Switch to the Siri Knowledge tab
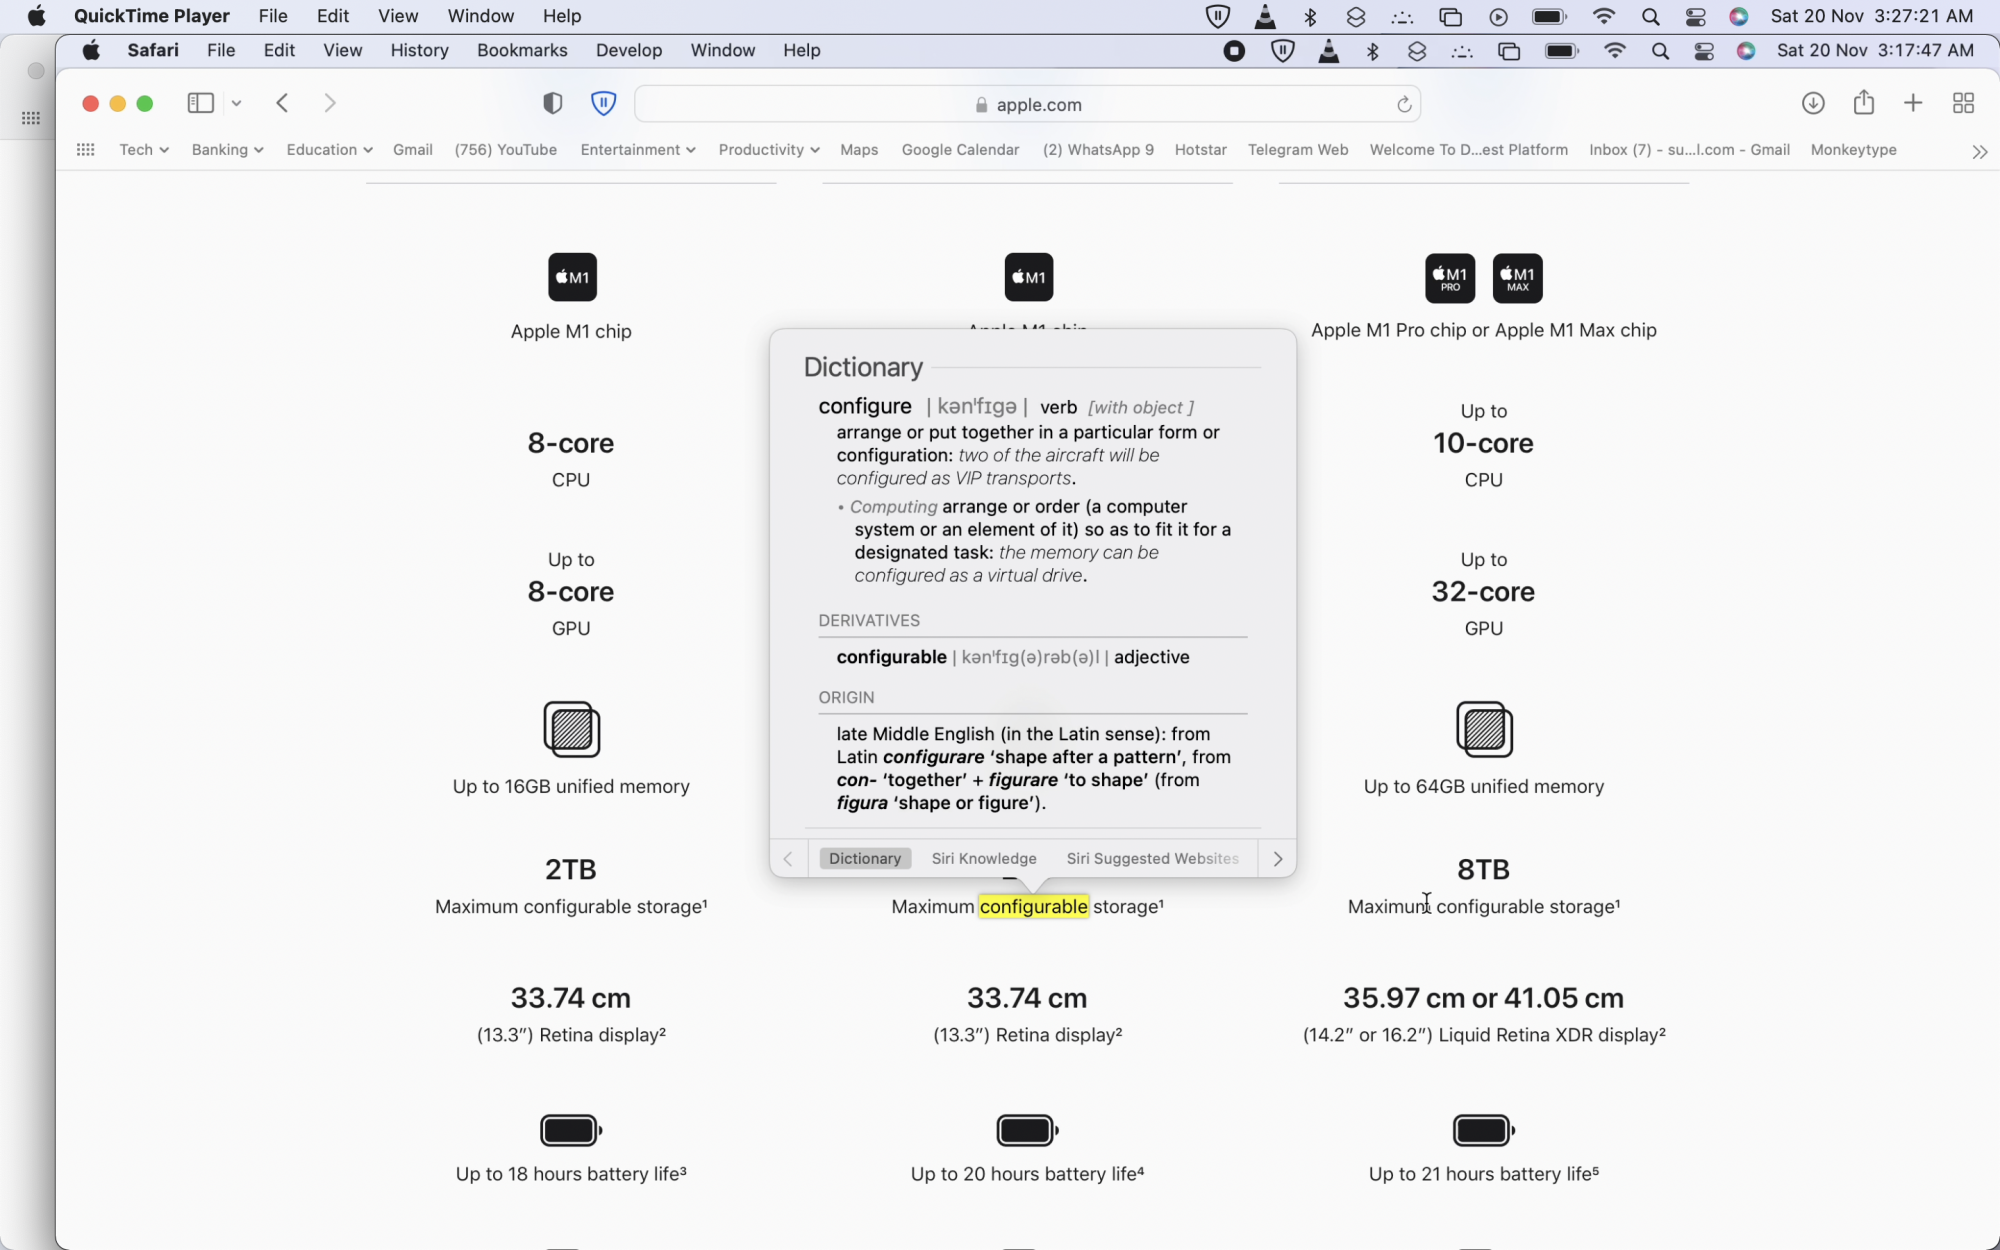 pyautogui.click(x=983, y=858)
